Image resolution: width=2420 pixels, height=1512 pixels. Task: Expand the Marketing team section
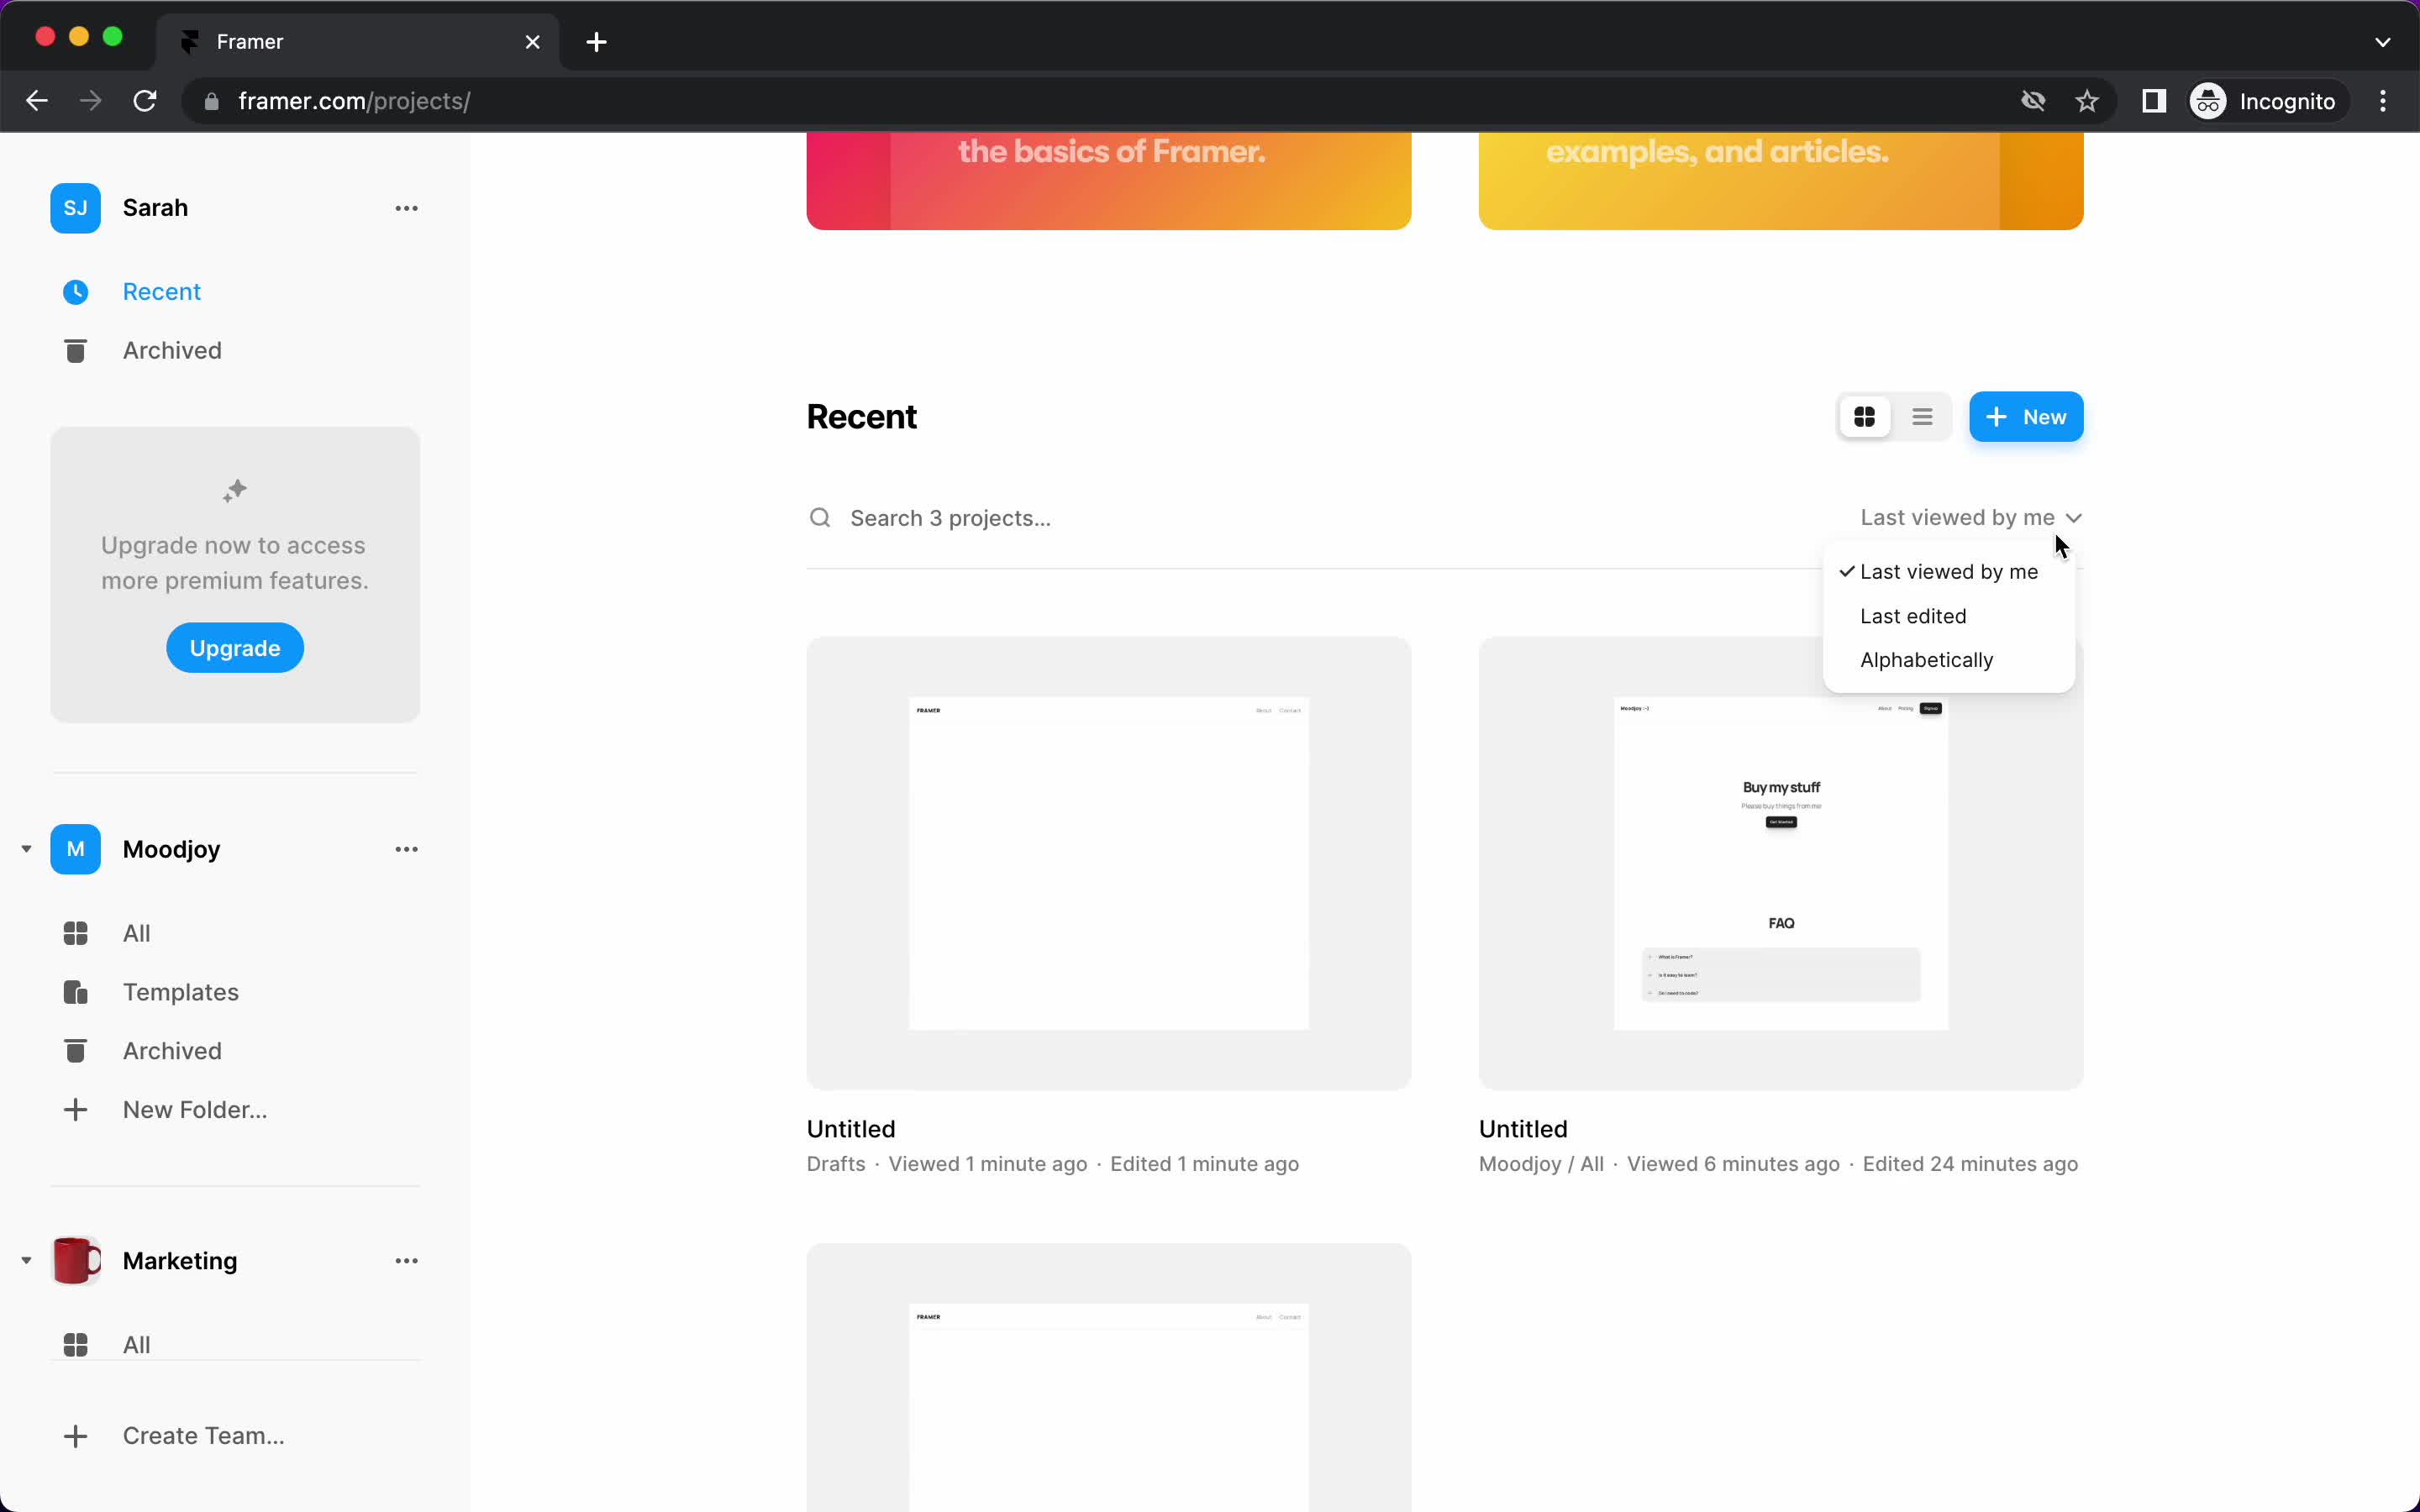click(x=26, y=1259)
